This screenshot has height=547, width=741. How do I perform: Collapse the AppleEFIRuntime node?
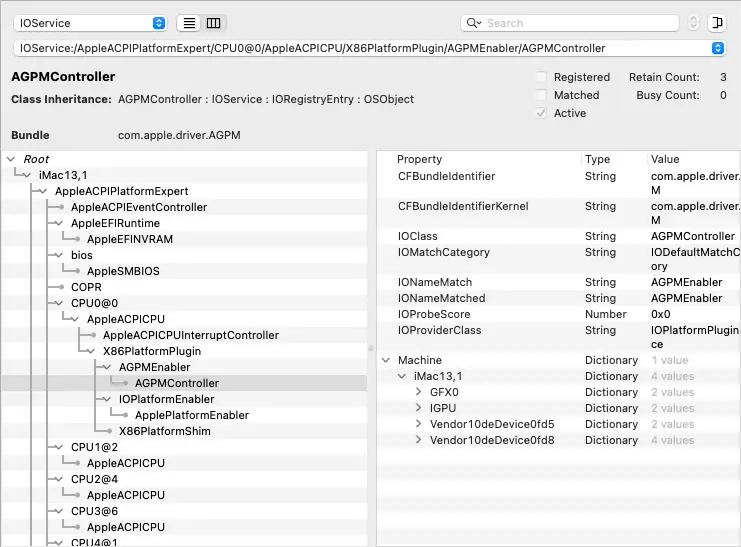pos(59,223)
